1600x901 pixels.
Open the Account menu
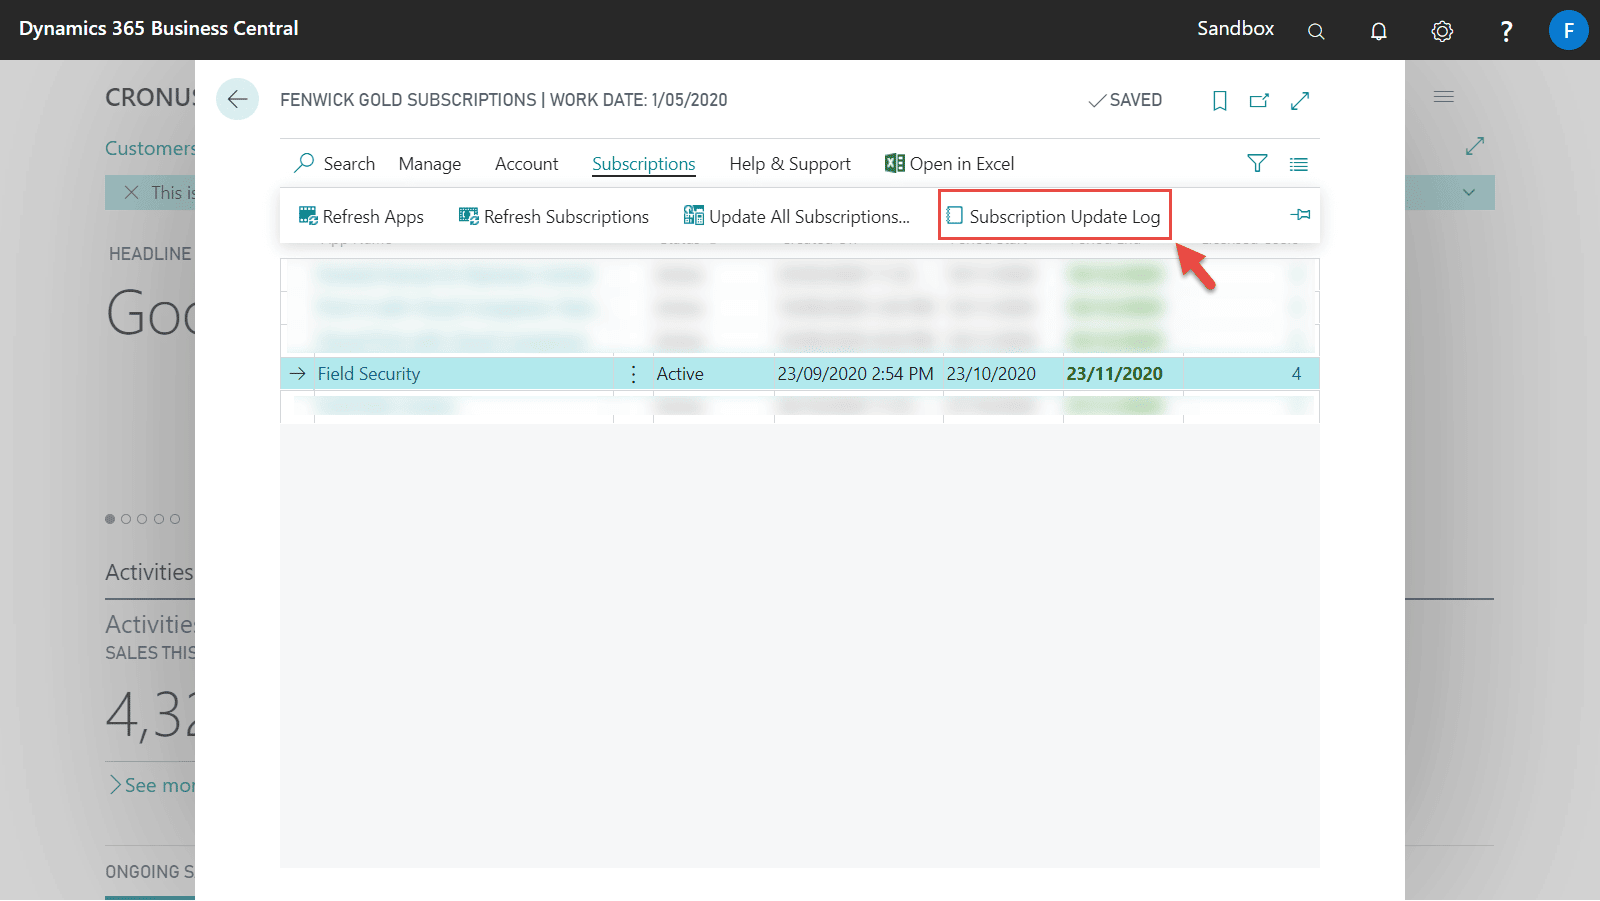(x=526, y=164)
